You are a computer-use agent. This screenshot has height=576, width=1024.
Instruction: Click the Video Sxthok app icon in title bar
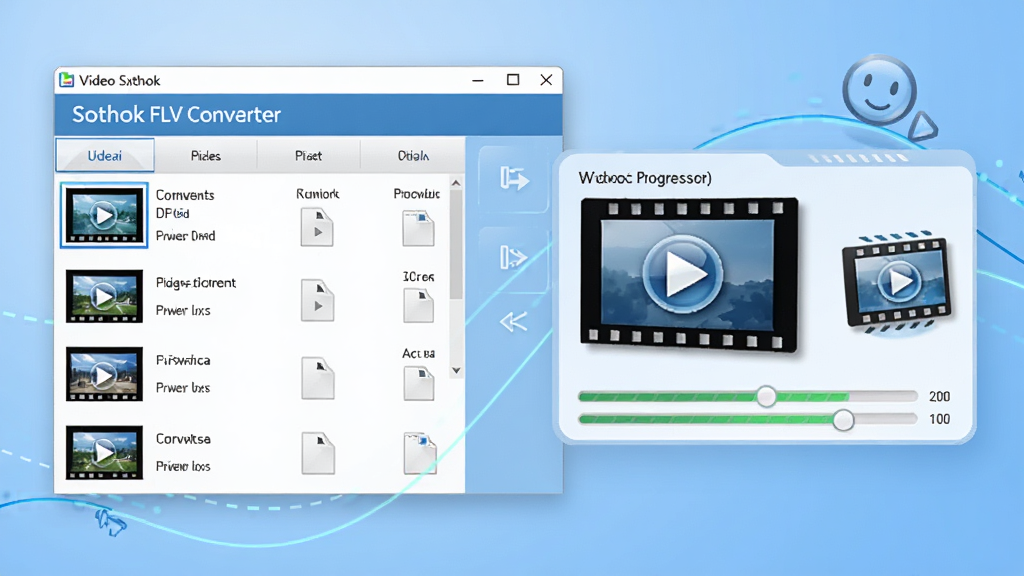point(66,80)
